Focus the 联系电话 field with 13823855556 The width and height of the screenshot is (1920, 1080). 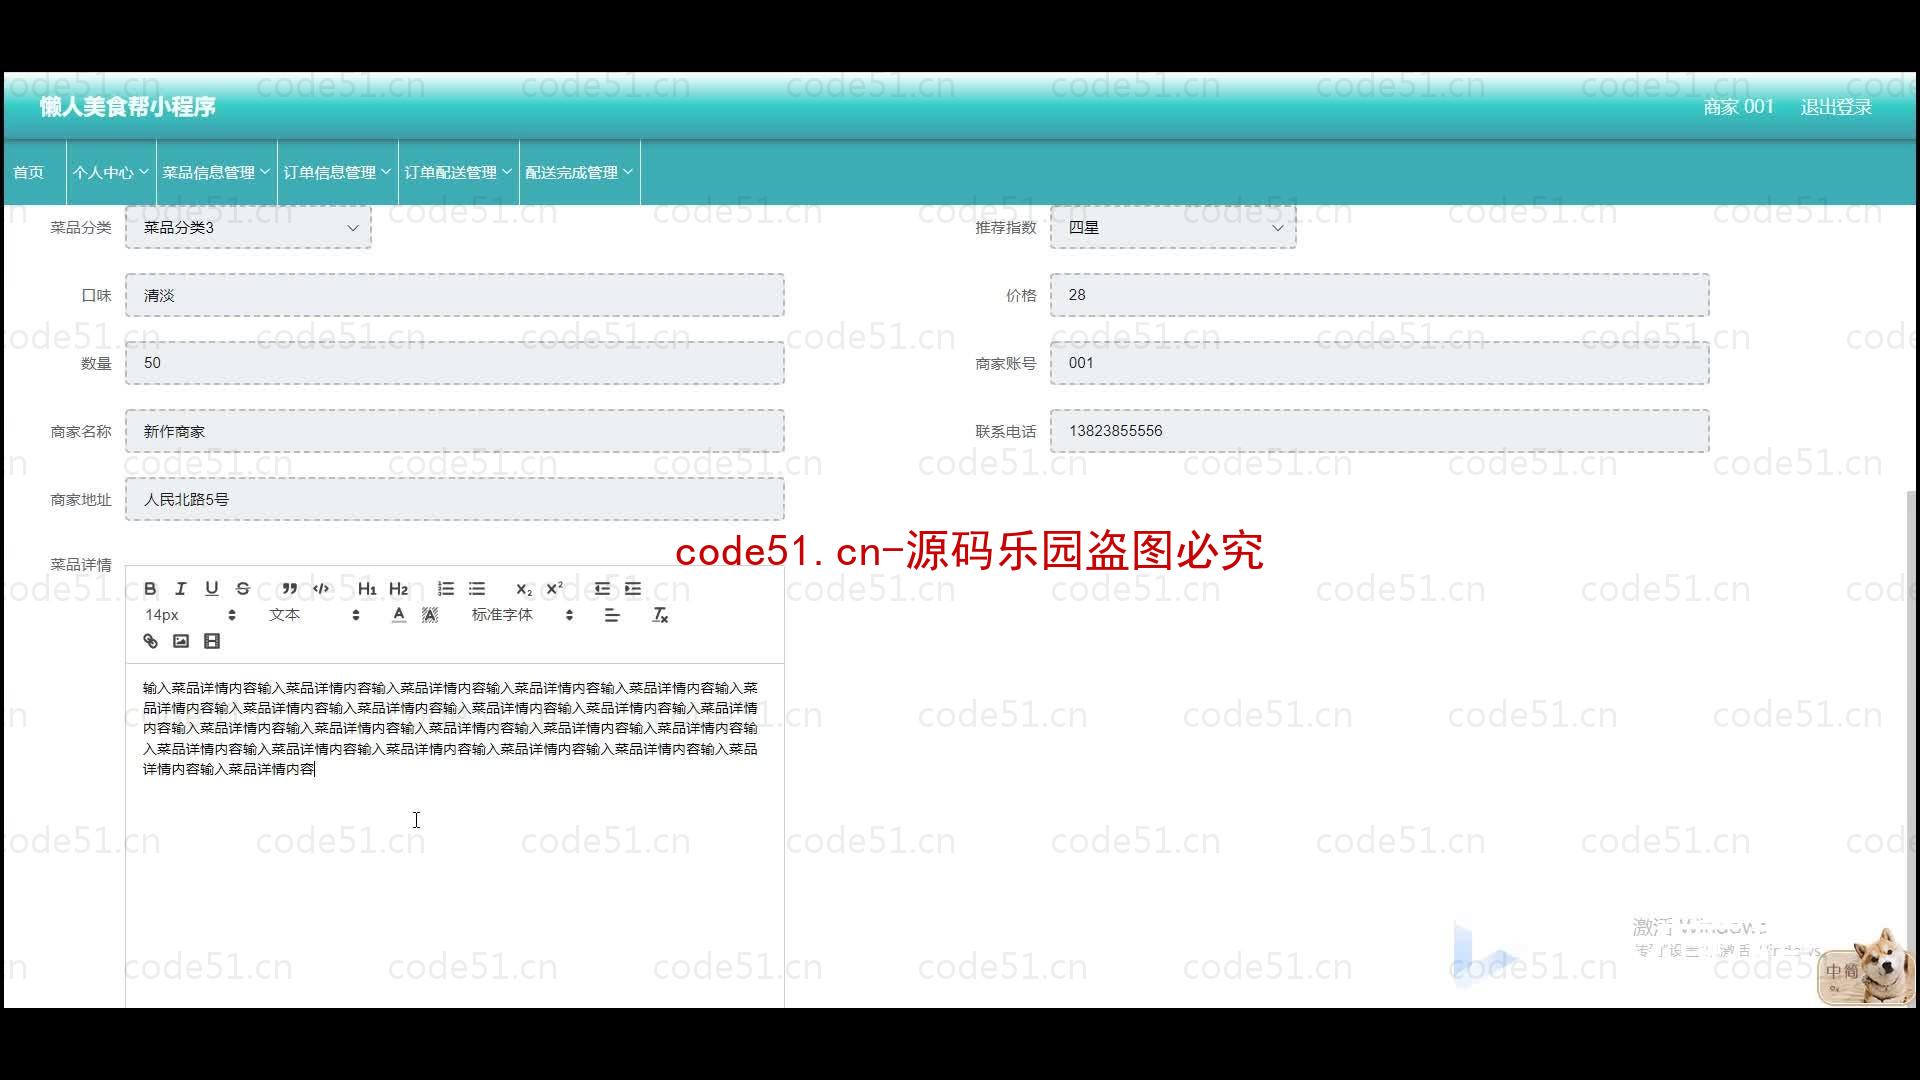coord(1379,431)
